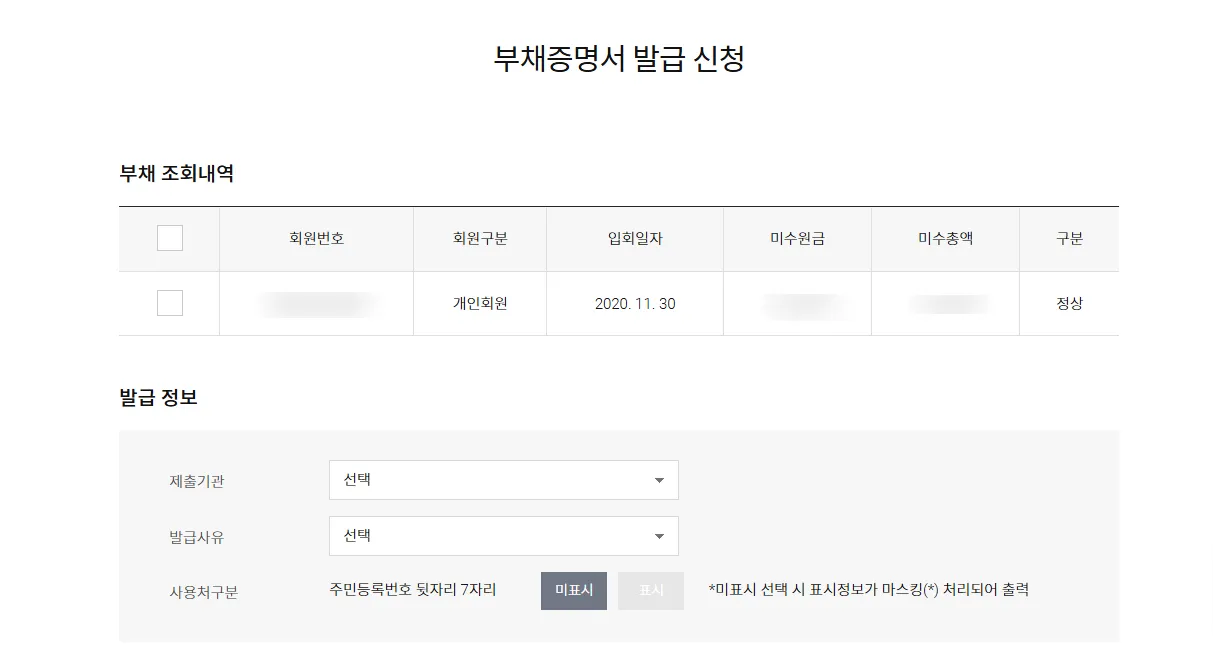Click the 회원구분 column header

(479, 238)
